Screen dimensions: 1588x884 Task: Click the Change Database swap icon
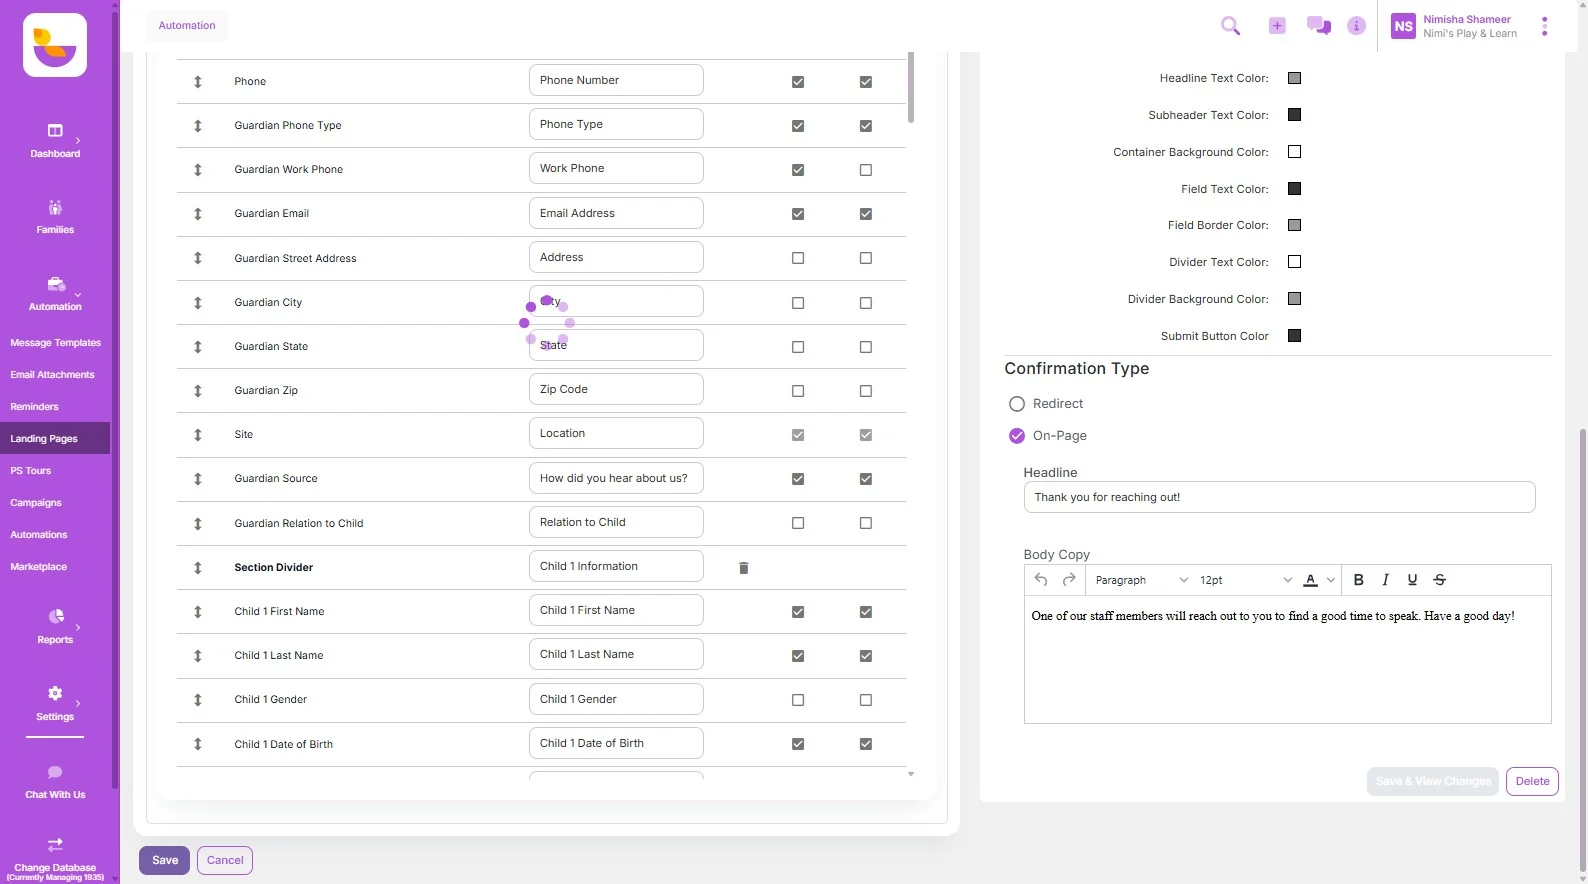click(x=55, y=845)
